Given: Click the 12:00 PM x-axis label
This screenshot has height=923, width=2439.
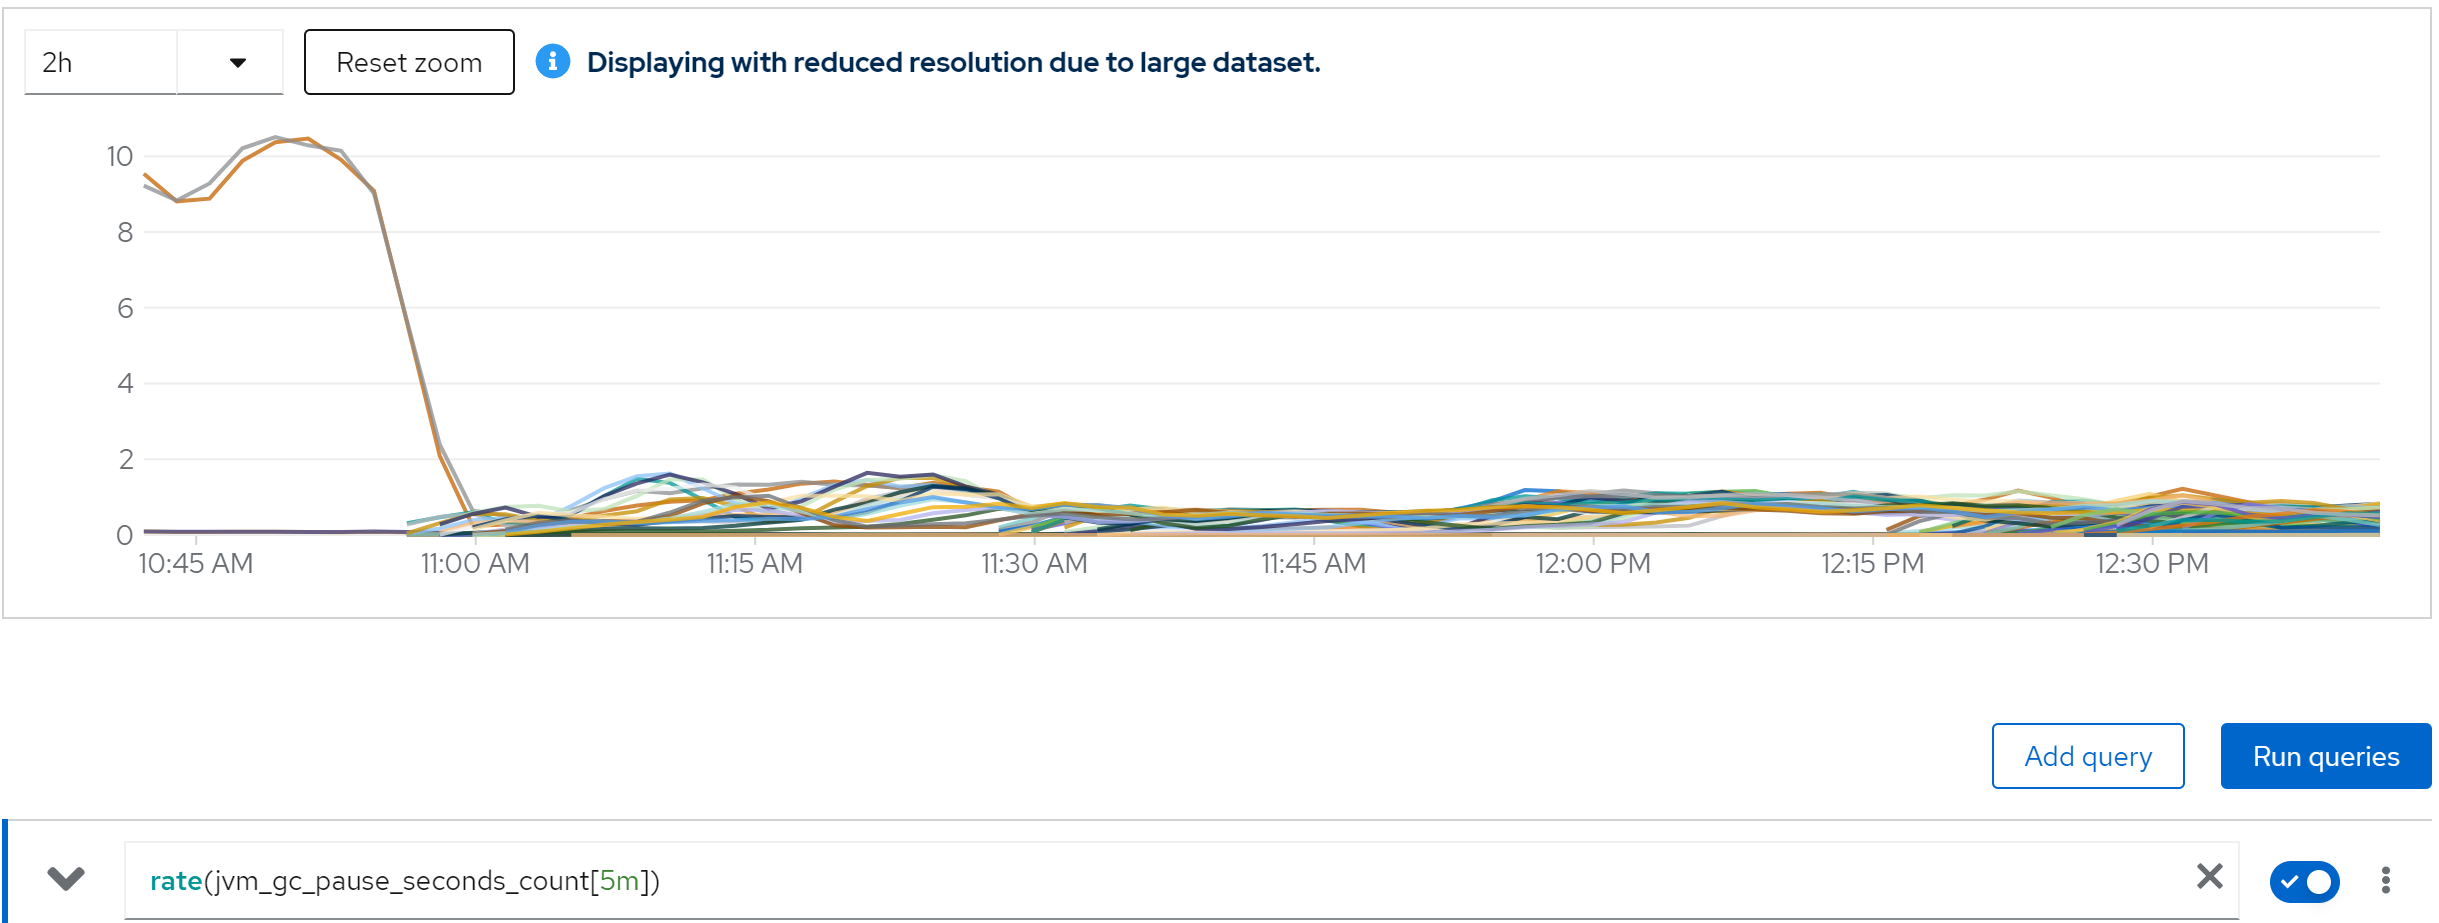Looking at the screenshot, I should (1592, 564).
